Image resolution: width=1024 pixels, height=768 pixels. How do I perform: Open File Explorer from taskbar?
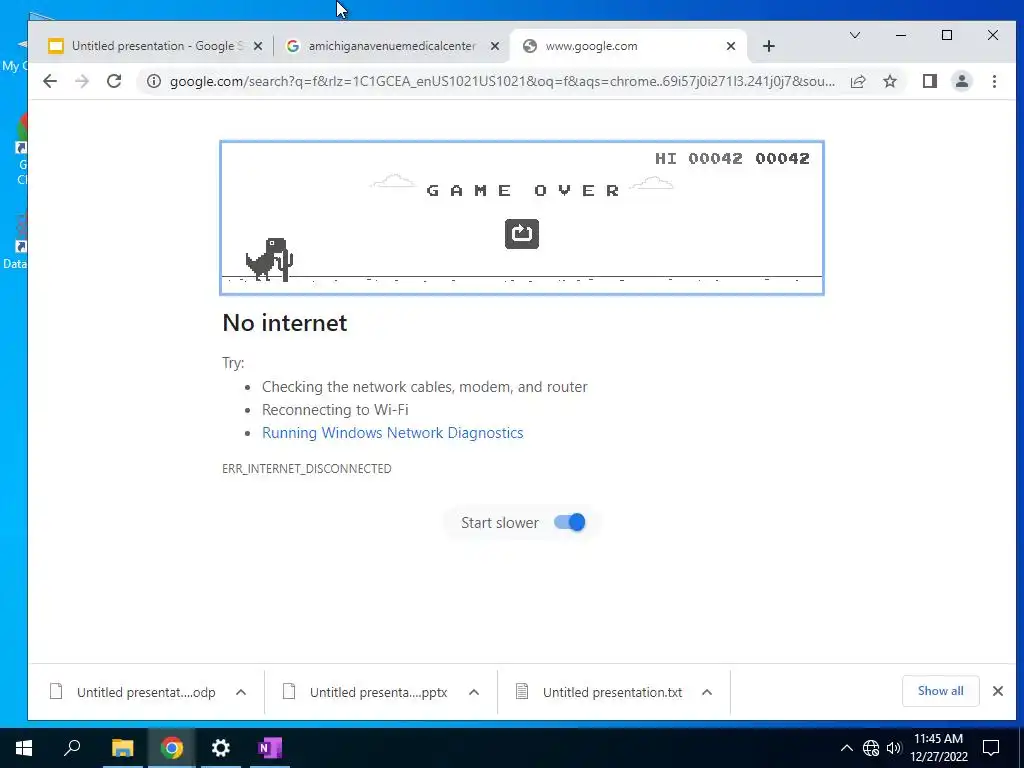point(122,748)
